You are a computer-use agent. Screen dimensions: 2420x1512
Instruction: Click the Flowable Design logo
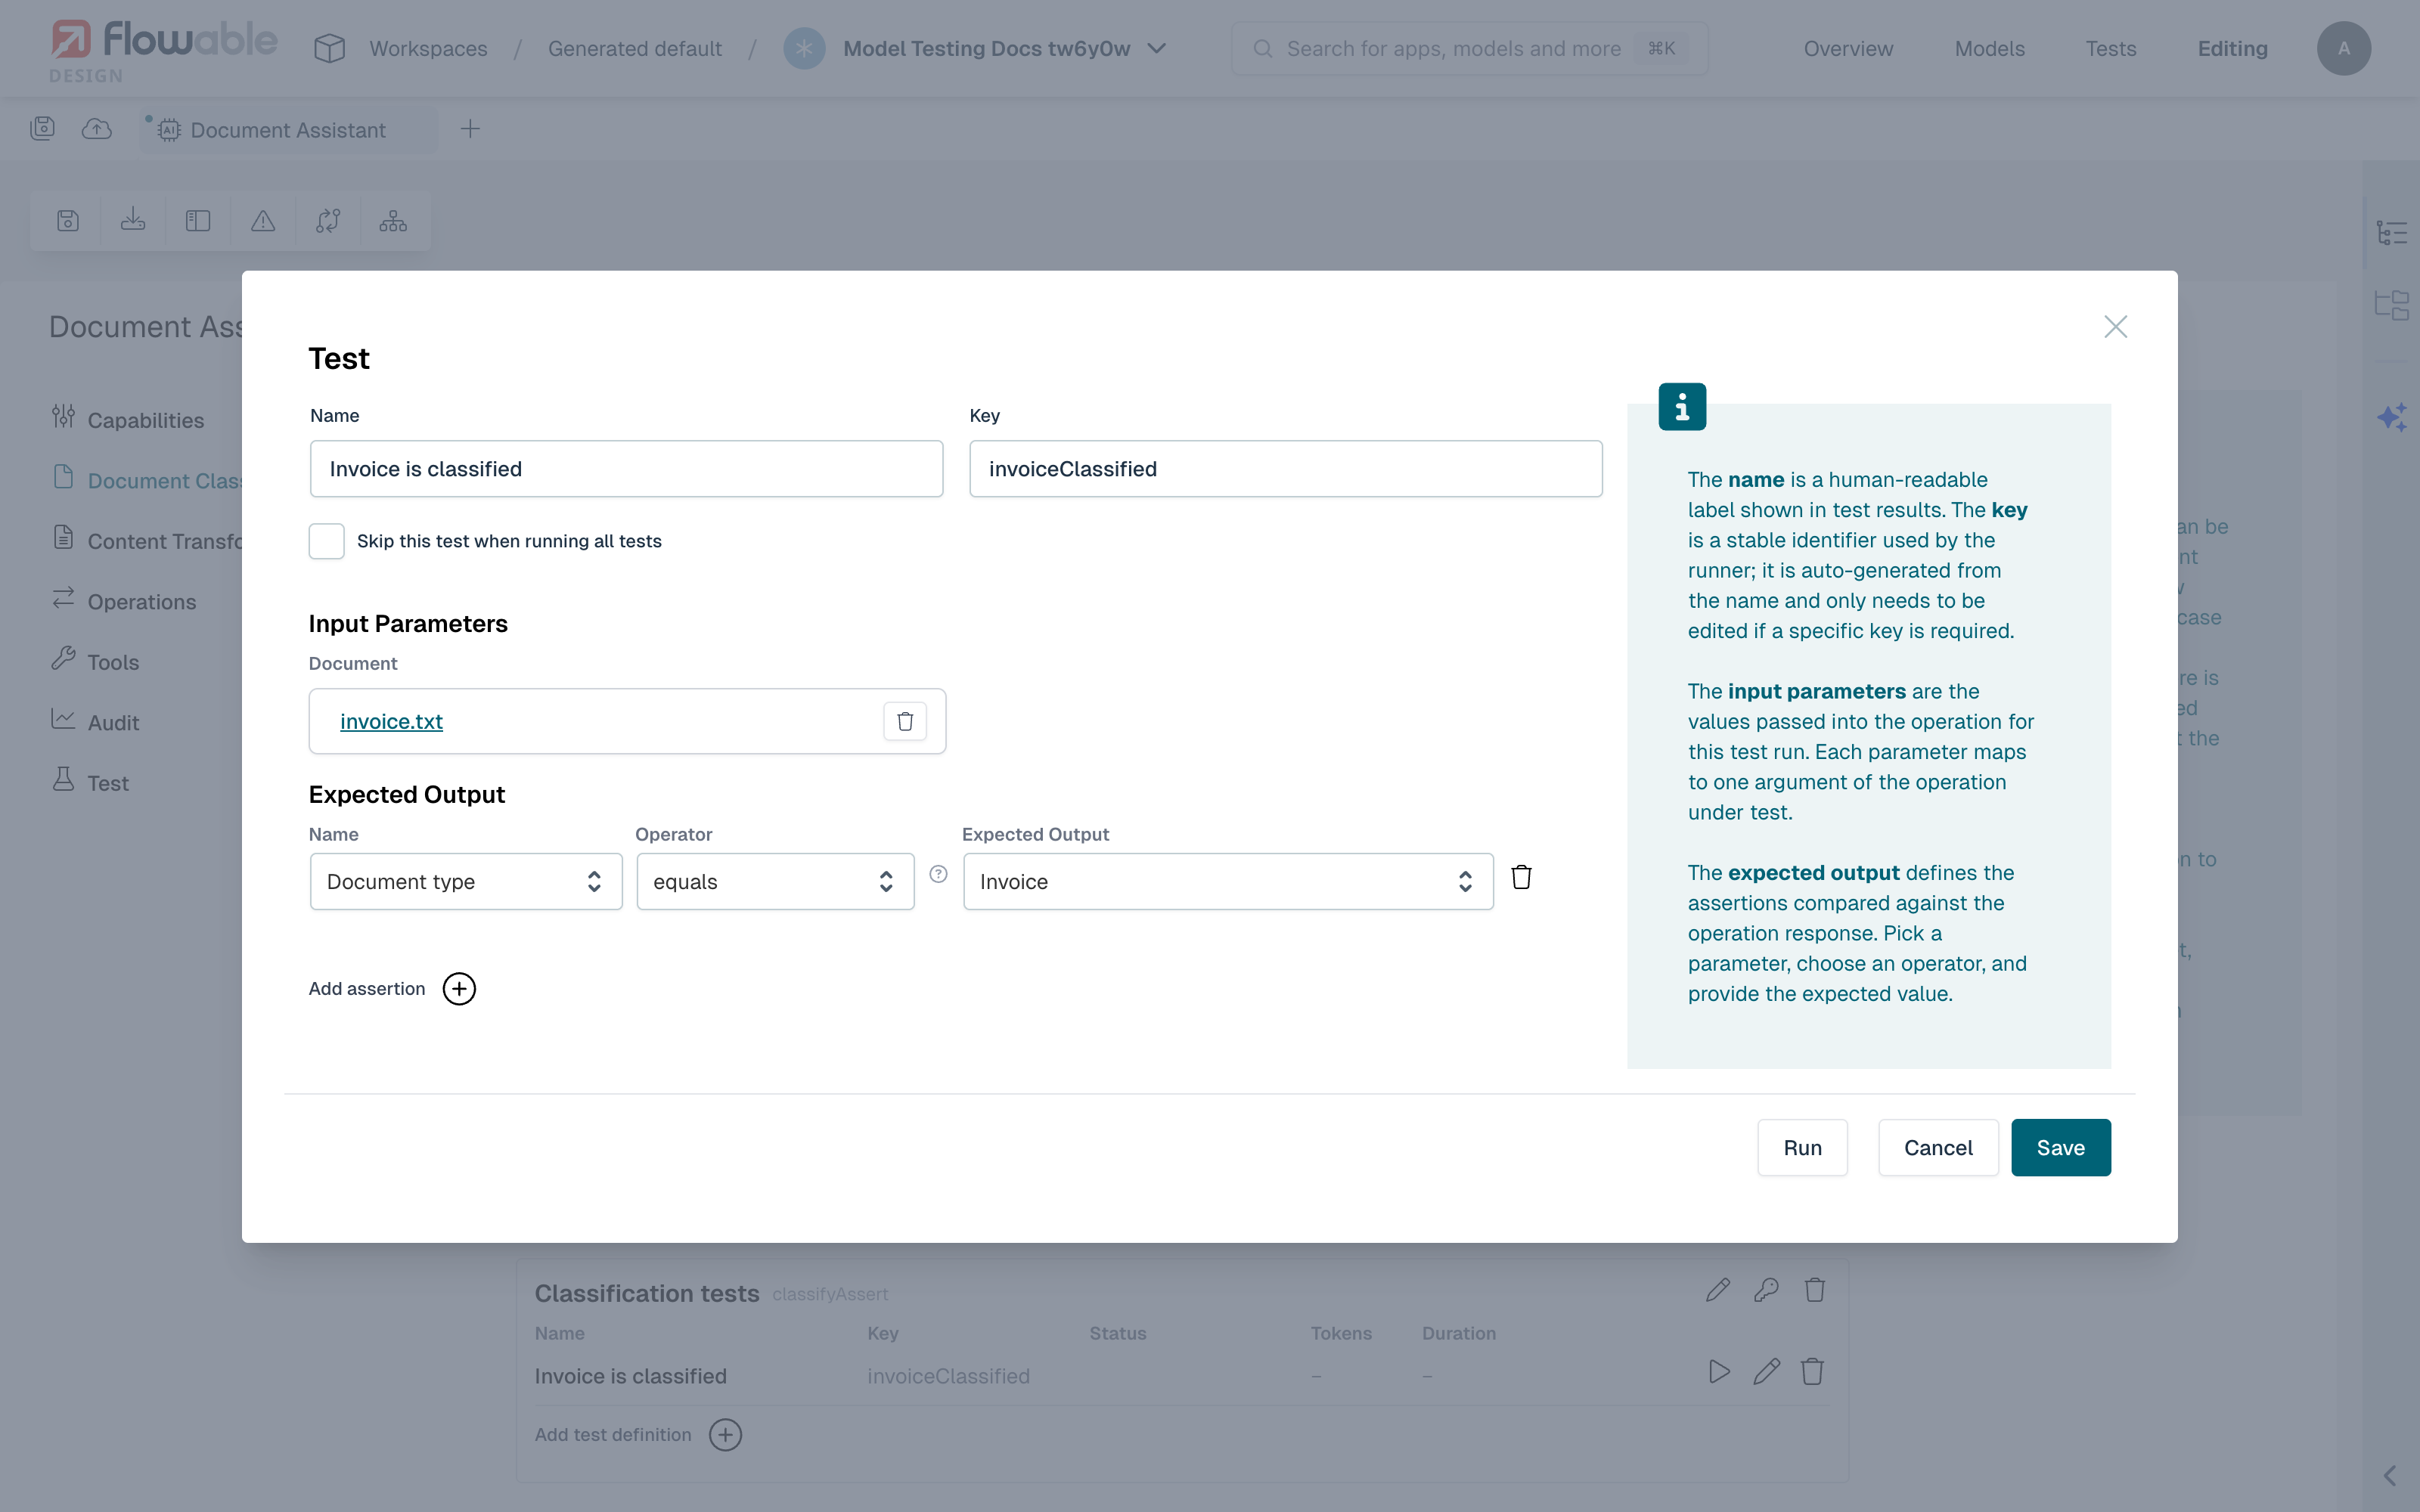[x=164, y=50]
